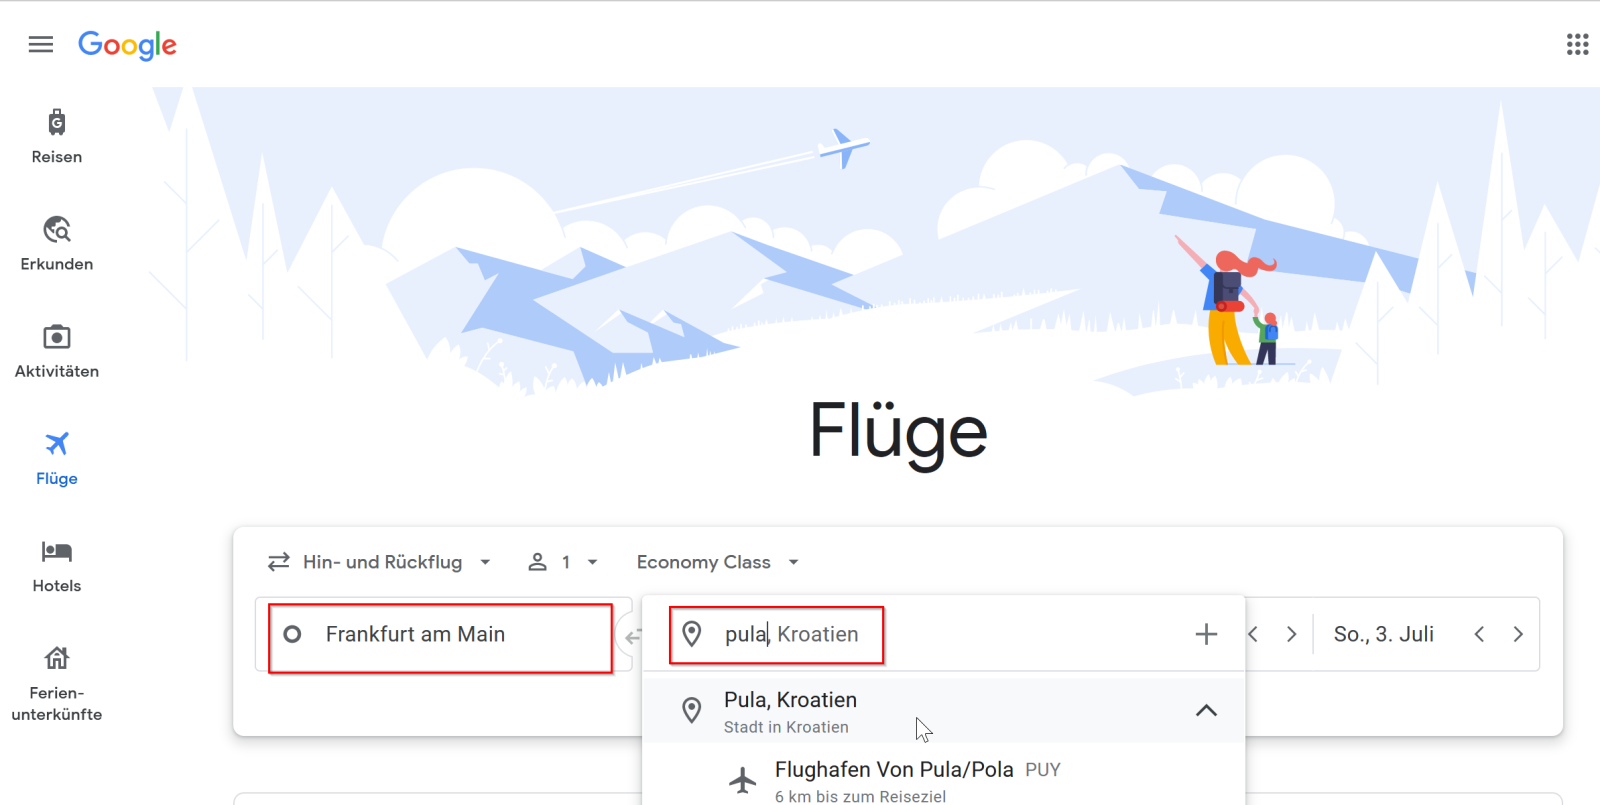Screen dimensions: 1600x805
Task: Switch to the Hotels tab
Action: pos(57,565)
